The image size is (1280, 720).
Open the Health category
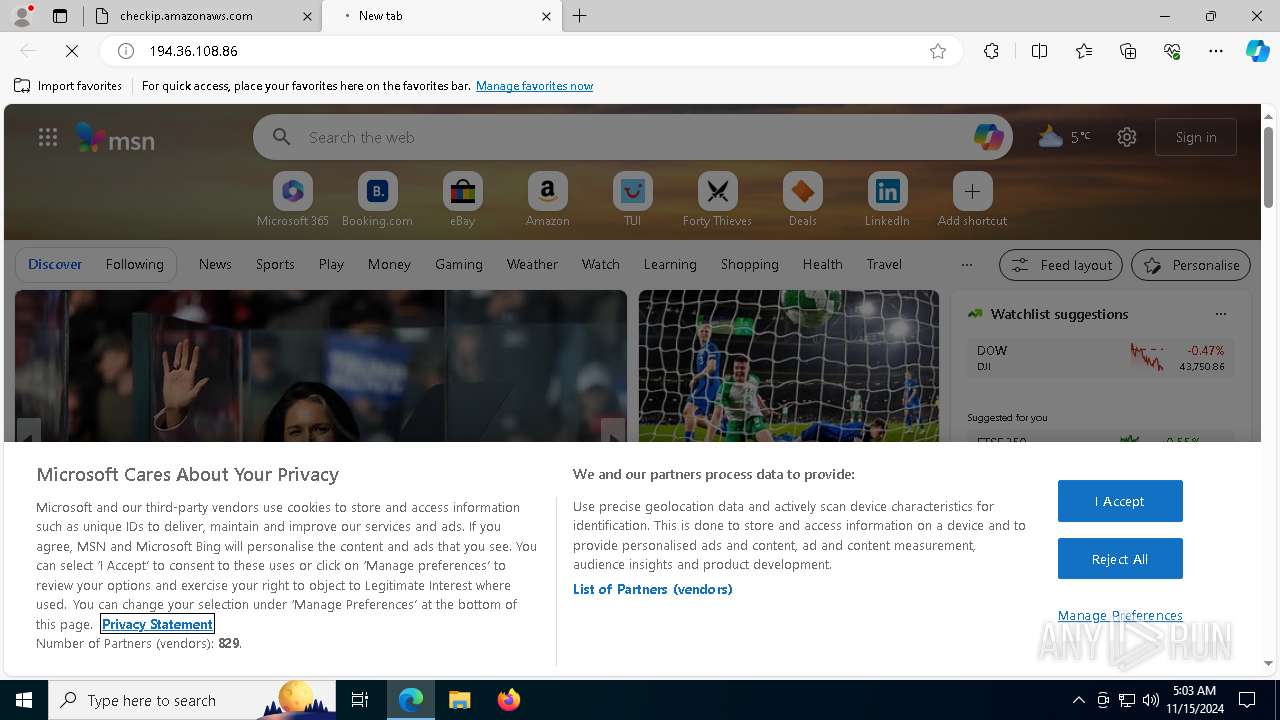(822, 264)
